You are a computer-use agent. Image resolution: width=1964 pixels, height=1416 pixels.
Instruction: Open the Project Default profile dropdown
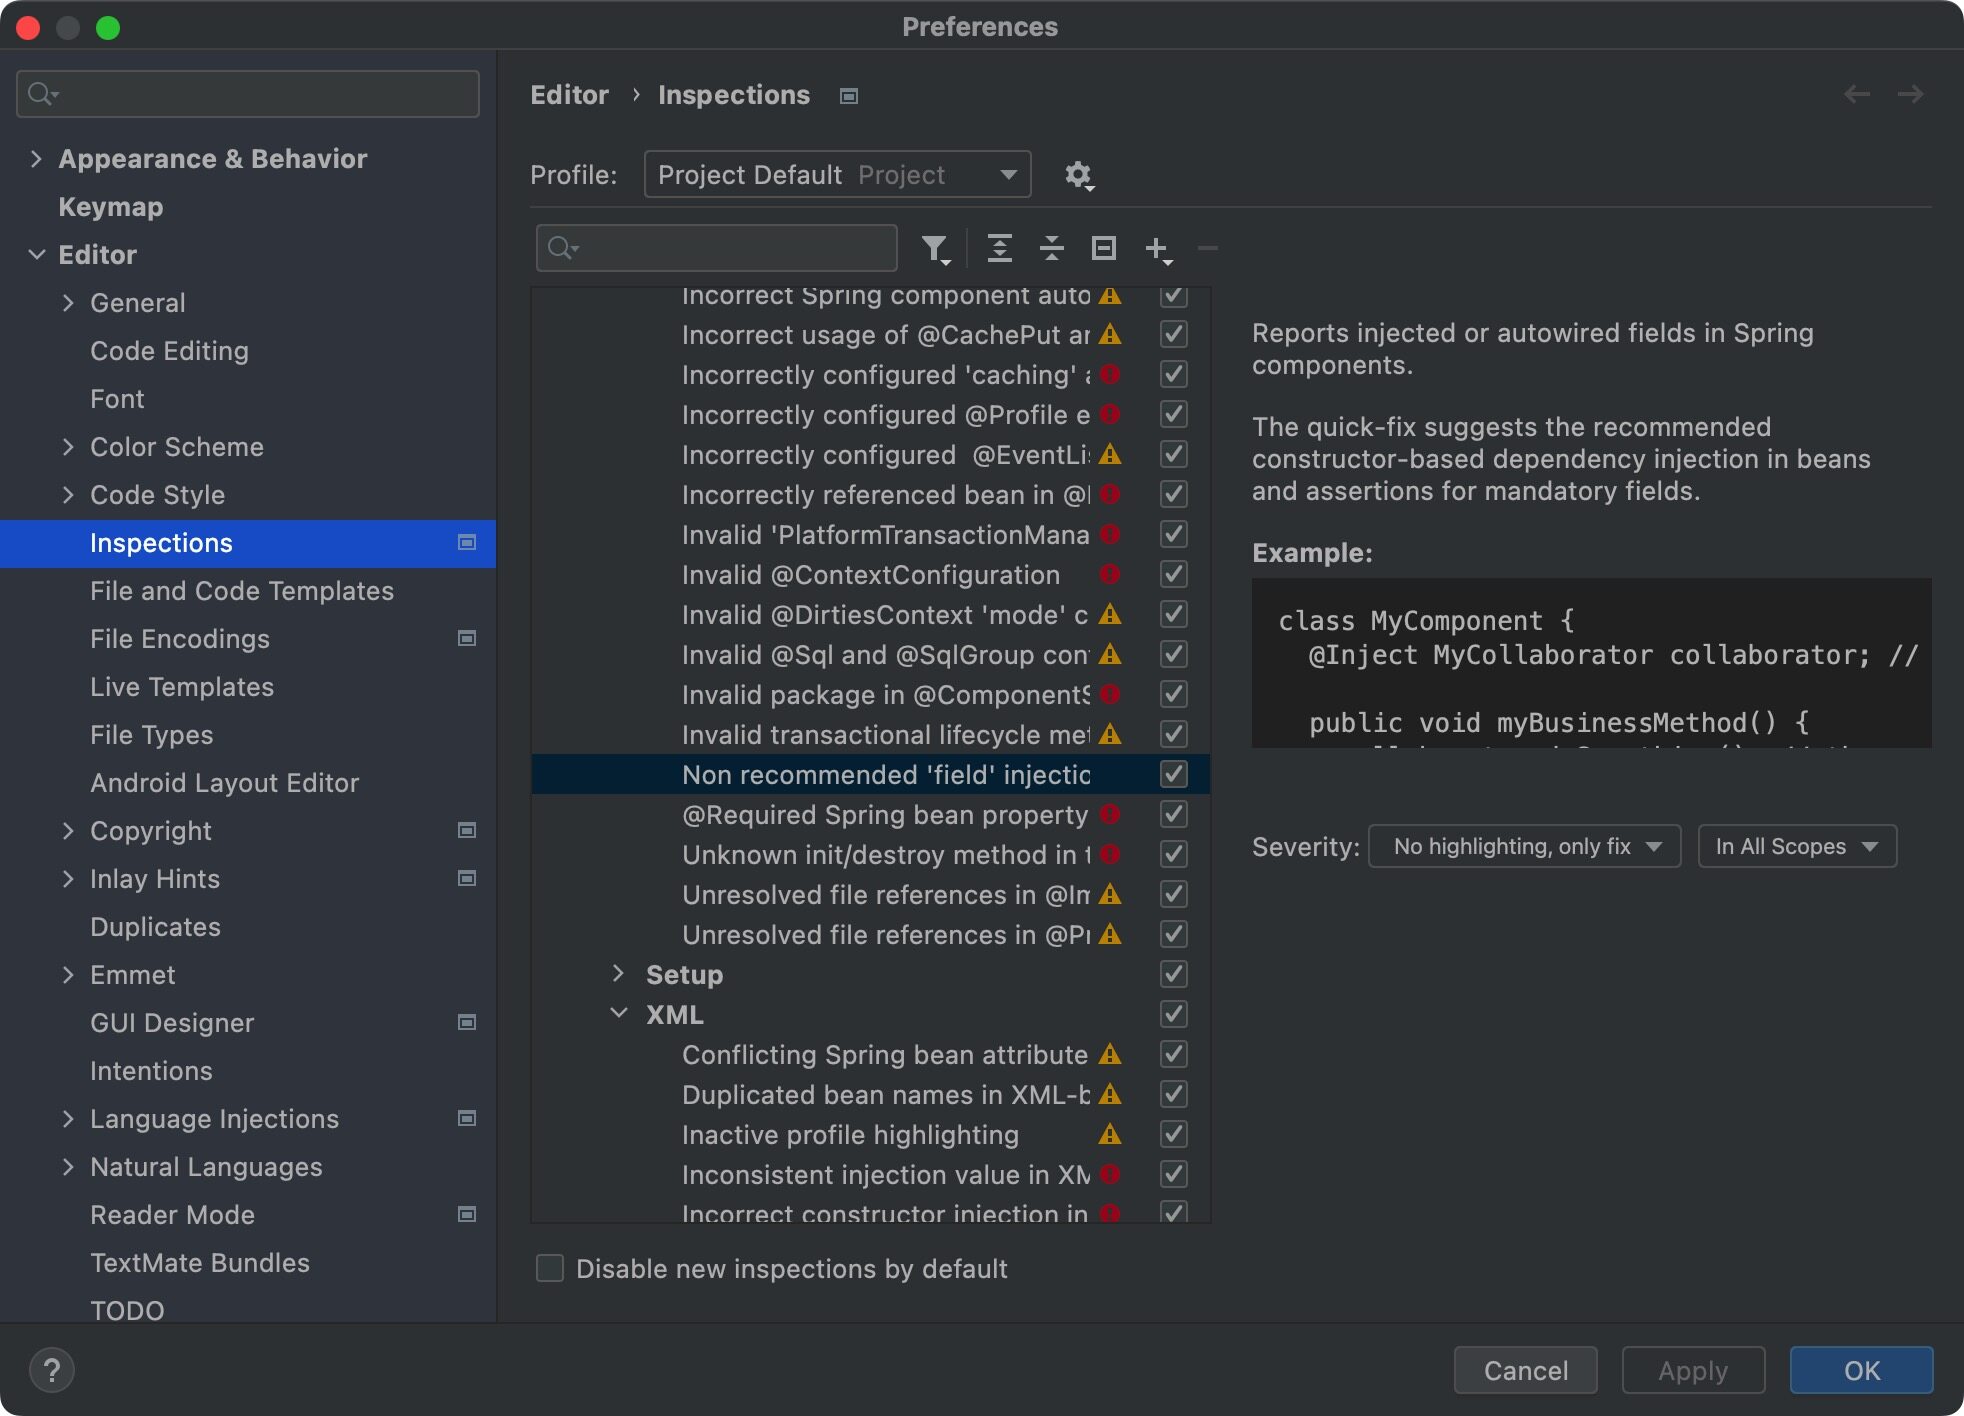[x=837, y=175]
